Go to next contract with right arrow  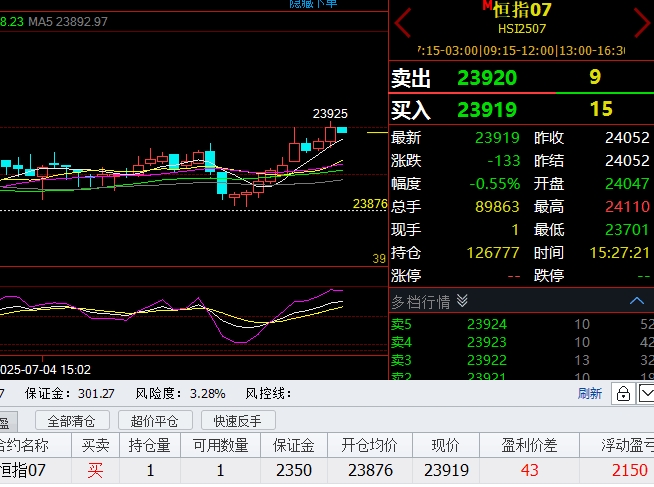642,23
